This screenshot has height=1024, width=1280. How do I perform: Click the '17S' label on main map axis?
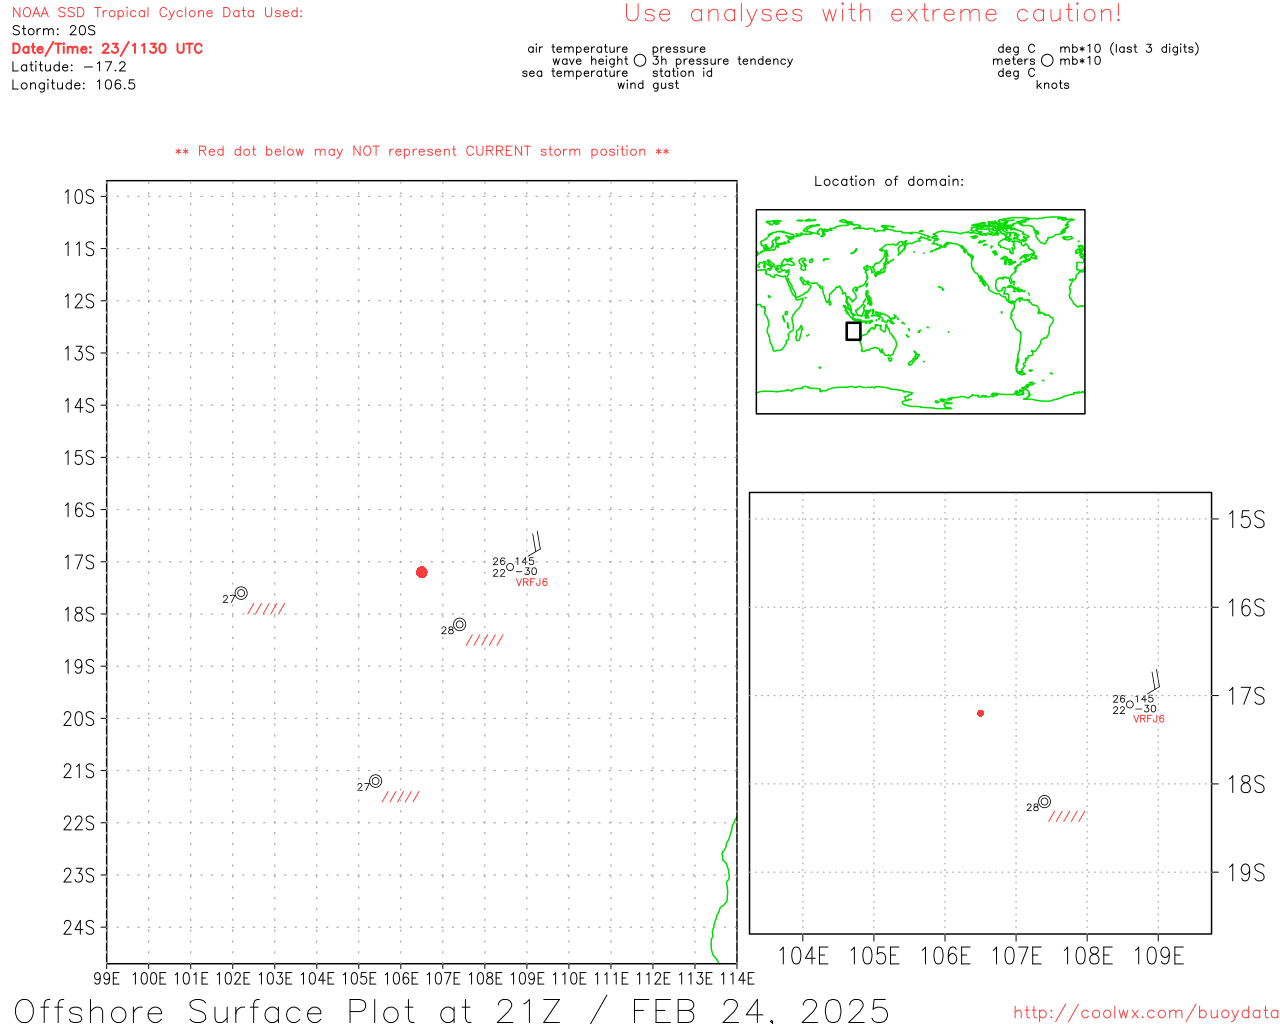tap(79, 562)
